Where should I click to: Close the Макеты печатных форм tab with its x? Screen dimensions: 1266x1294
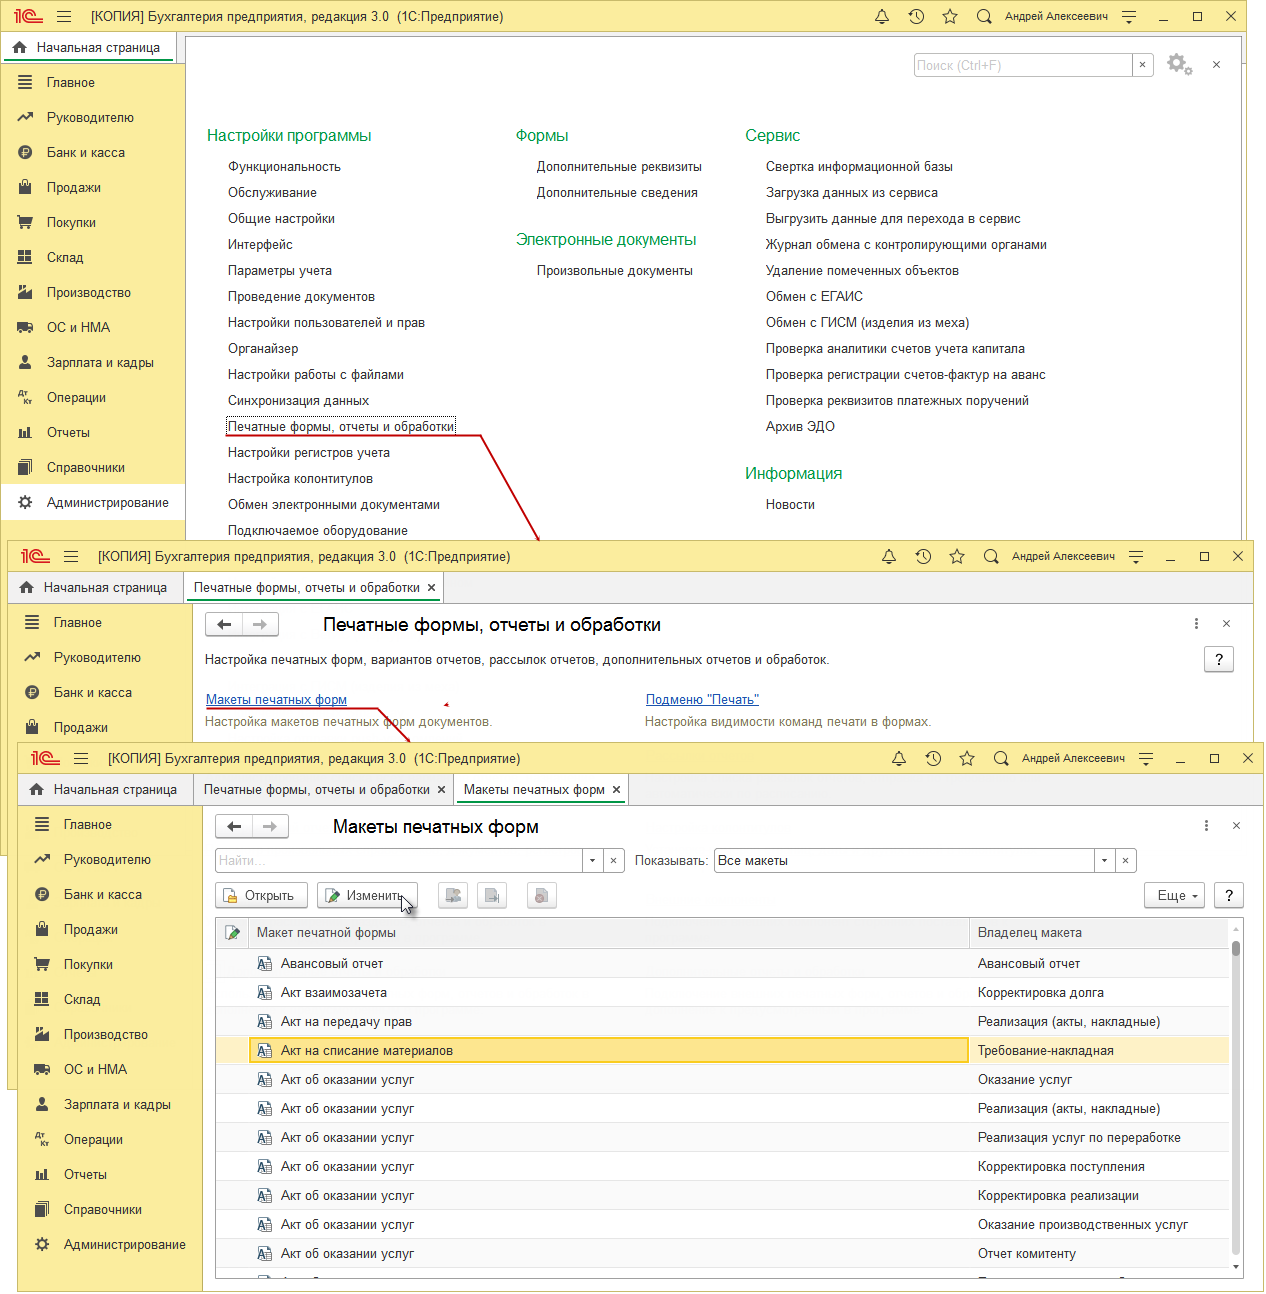coord(617,789)
